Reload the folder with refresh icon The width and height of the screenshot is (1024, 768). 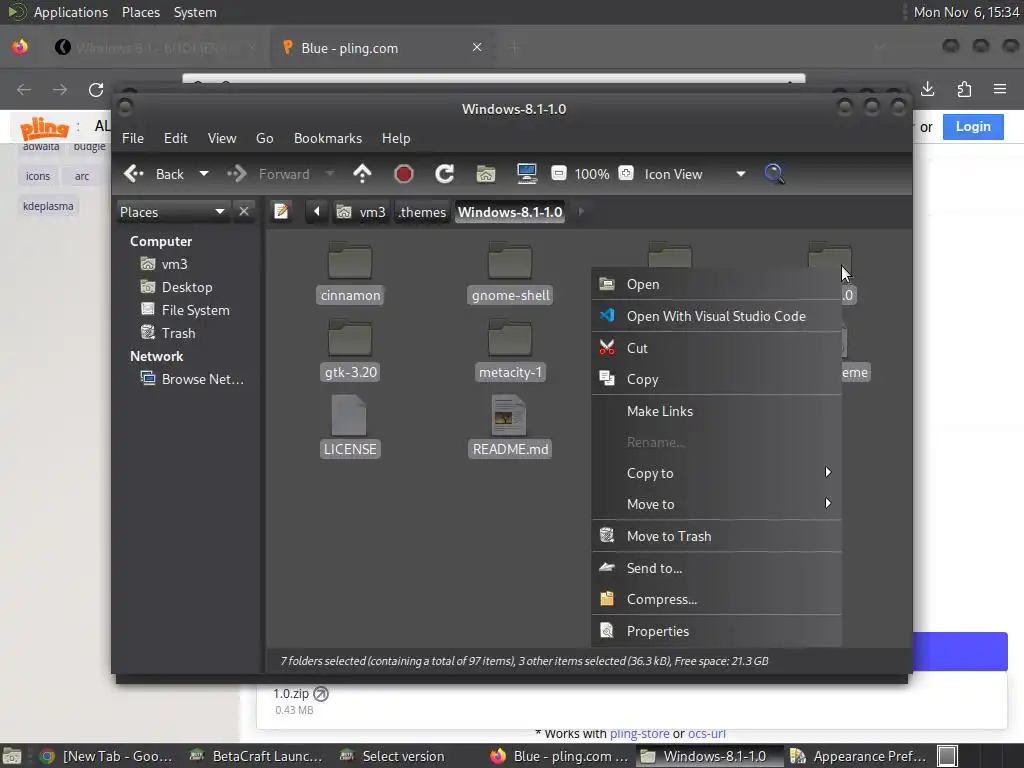445,174
